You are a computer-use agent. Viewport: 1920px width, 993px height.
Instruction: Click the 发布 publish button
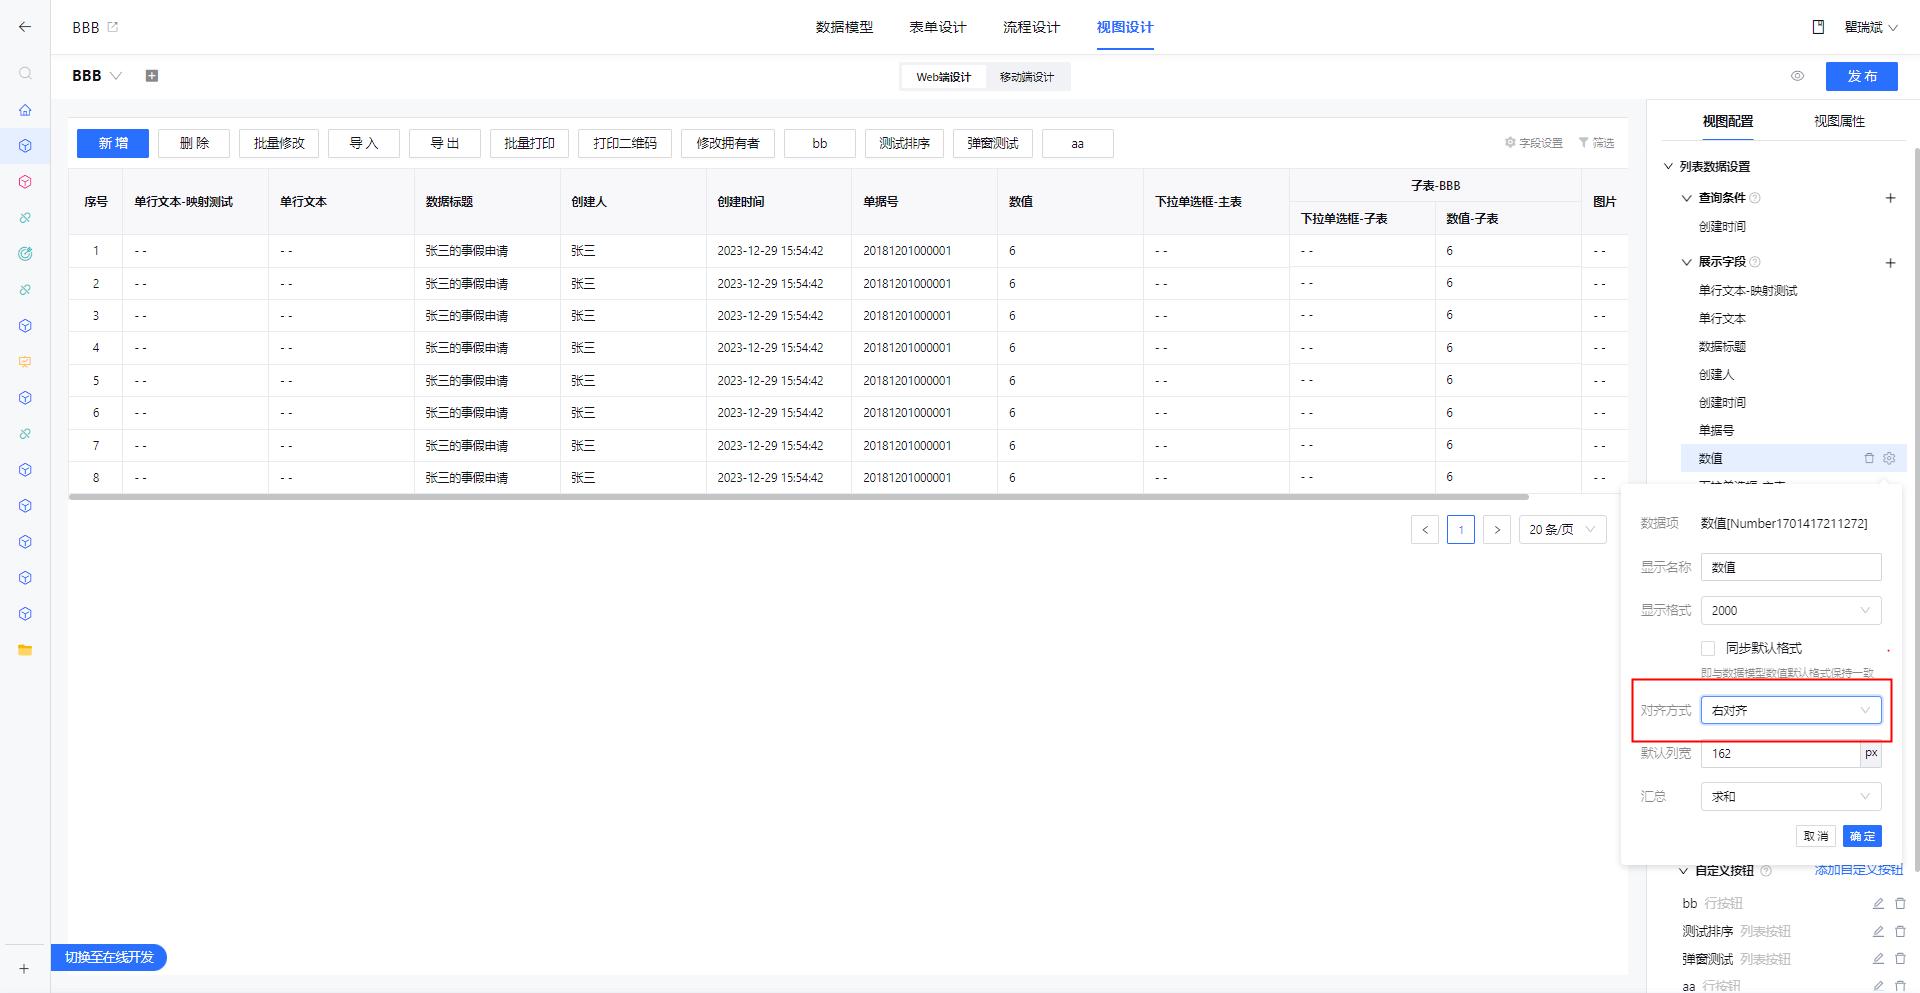tap(1861, 76)
